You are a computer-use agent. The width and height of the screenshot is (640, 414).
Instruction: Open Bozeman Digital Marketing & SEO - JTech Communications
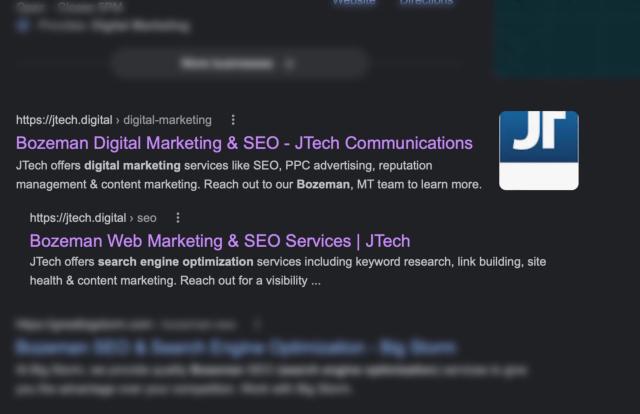(x=244, y=143)
